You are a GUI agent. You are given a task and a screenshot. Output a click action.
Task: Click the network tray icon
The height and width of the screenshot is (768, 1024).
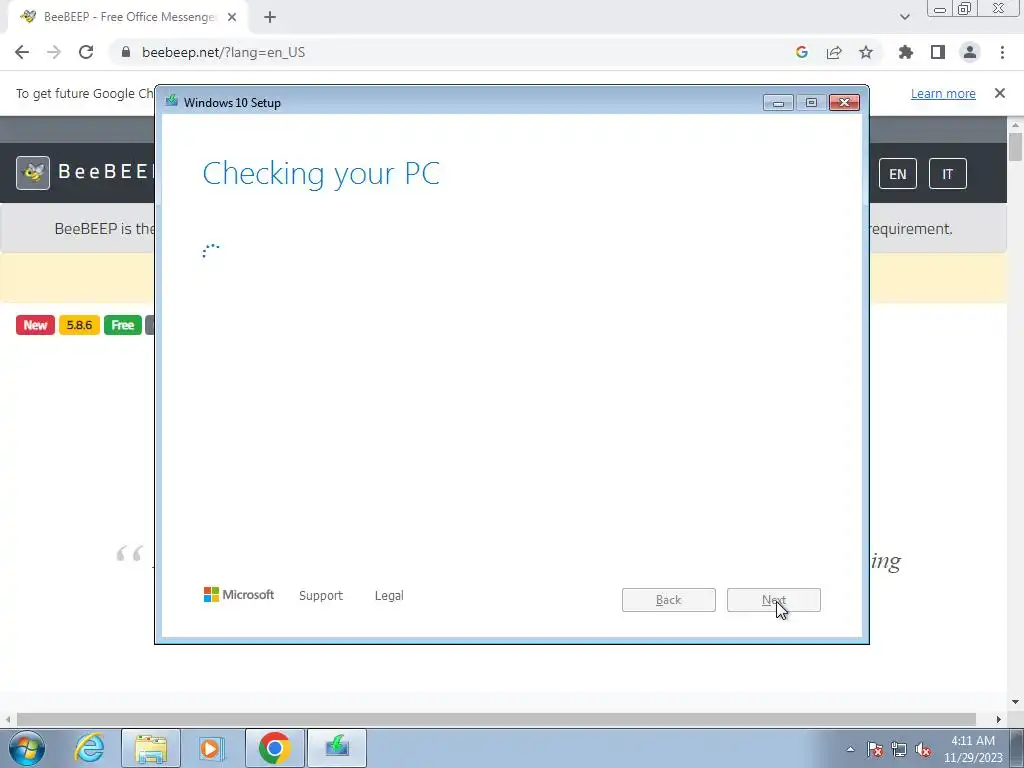pyautogui.click(x=899, y=749)
